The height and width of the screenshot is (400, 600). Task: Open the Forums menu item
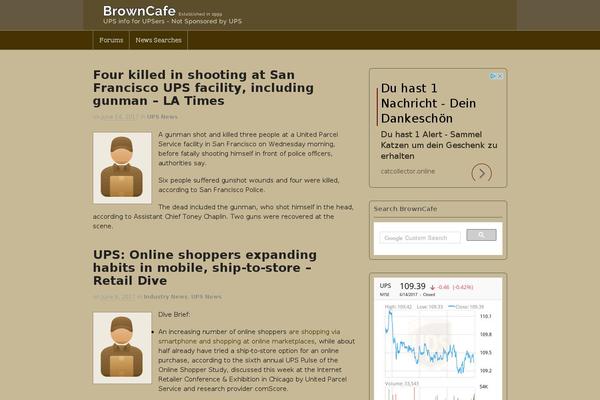pos(111,40)
